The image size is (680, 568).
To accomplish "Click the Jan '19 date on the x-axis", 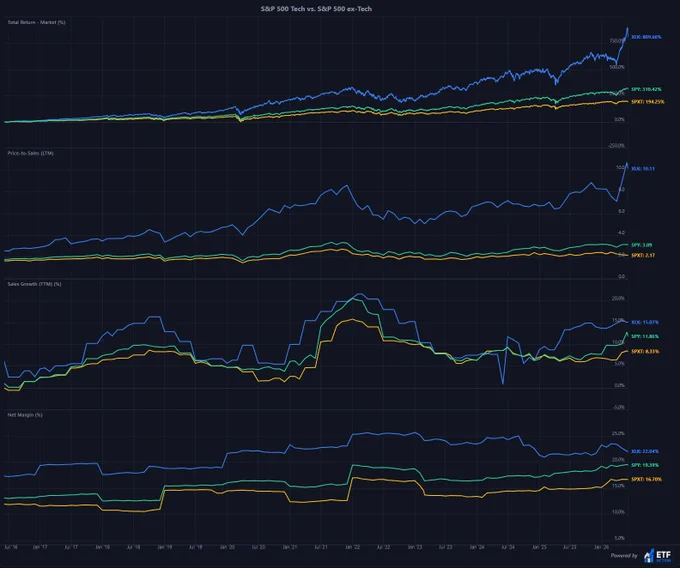I will [x=165, y=547].
